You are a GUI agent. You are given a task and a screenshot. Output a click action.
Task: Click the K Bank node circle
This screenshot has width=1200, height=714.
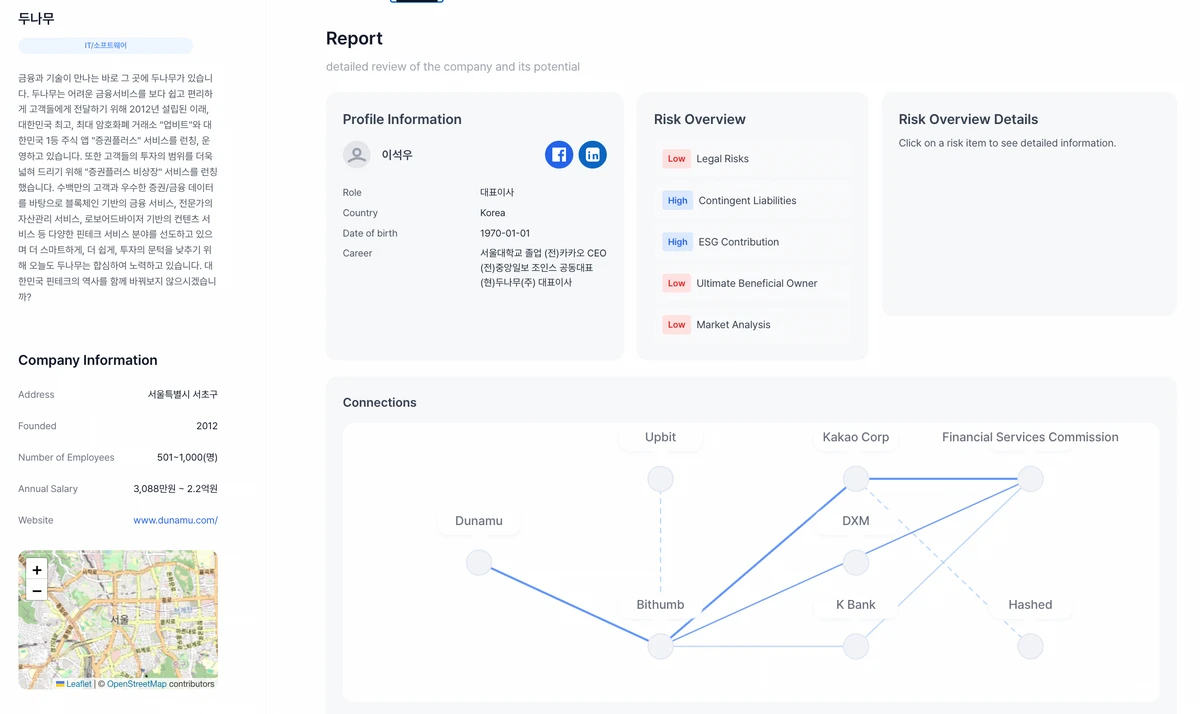click(856, 647)
